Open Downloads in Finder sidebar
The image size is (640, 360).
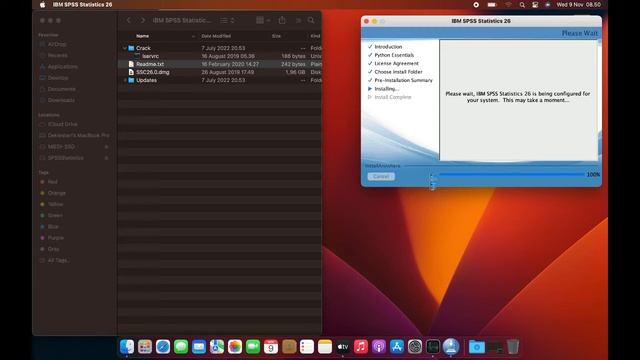tap(61, 100)
